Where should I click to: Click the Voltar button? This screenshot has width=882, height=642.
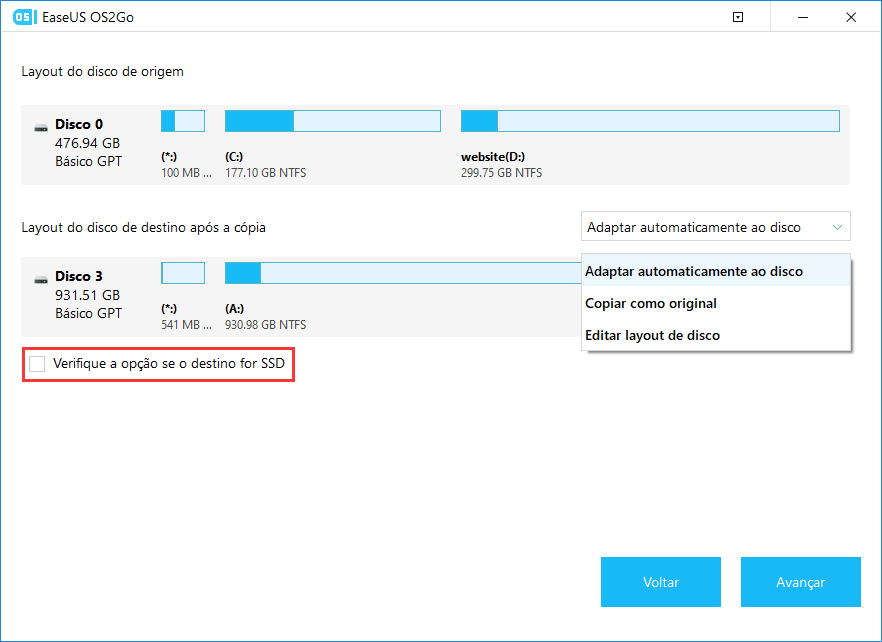pos(660,582)
